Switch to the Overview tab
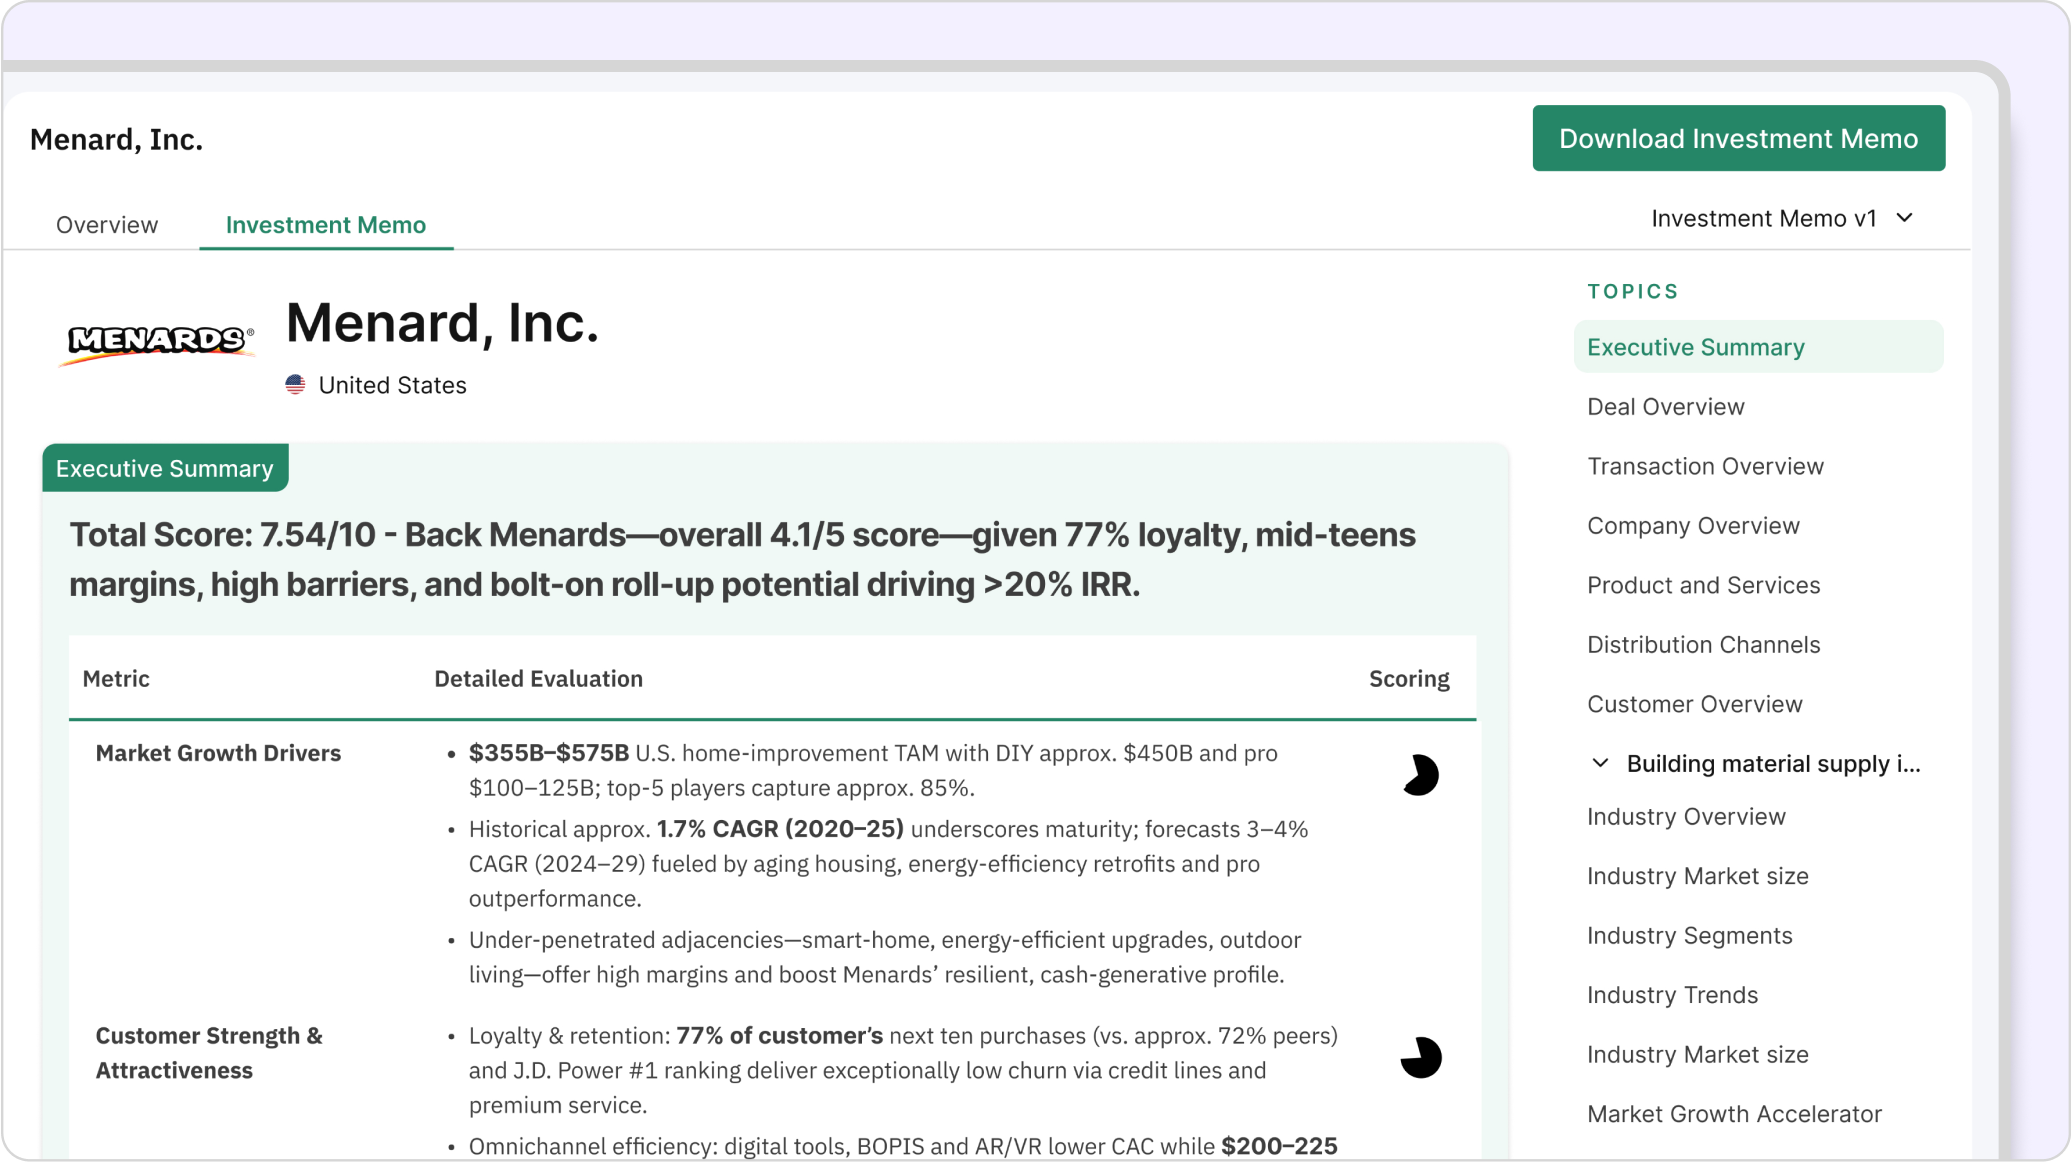 [x=107, y=225]
